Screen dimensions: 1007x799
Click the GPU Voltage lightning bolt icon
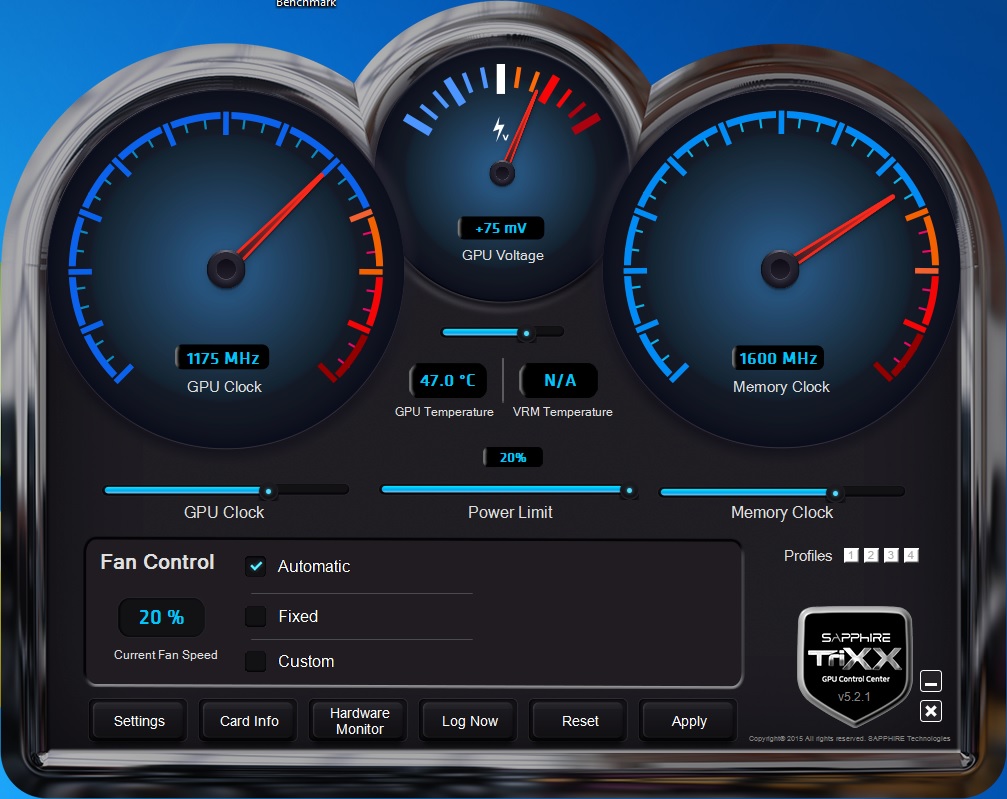click(x=500, y=129)
